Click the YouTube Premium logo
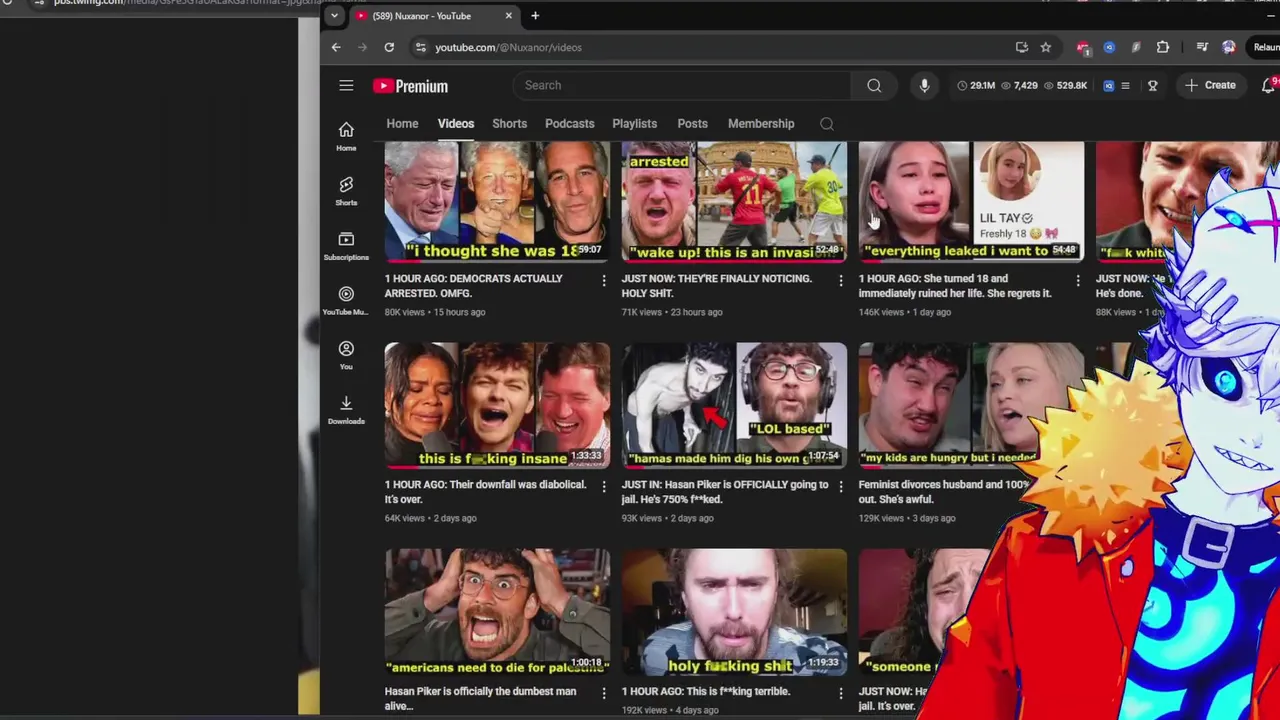This screenshot has width=1280, height=720. pyautogui.click(x=411, y=86)
